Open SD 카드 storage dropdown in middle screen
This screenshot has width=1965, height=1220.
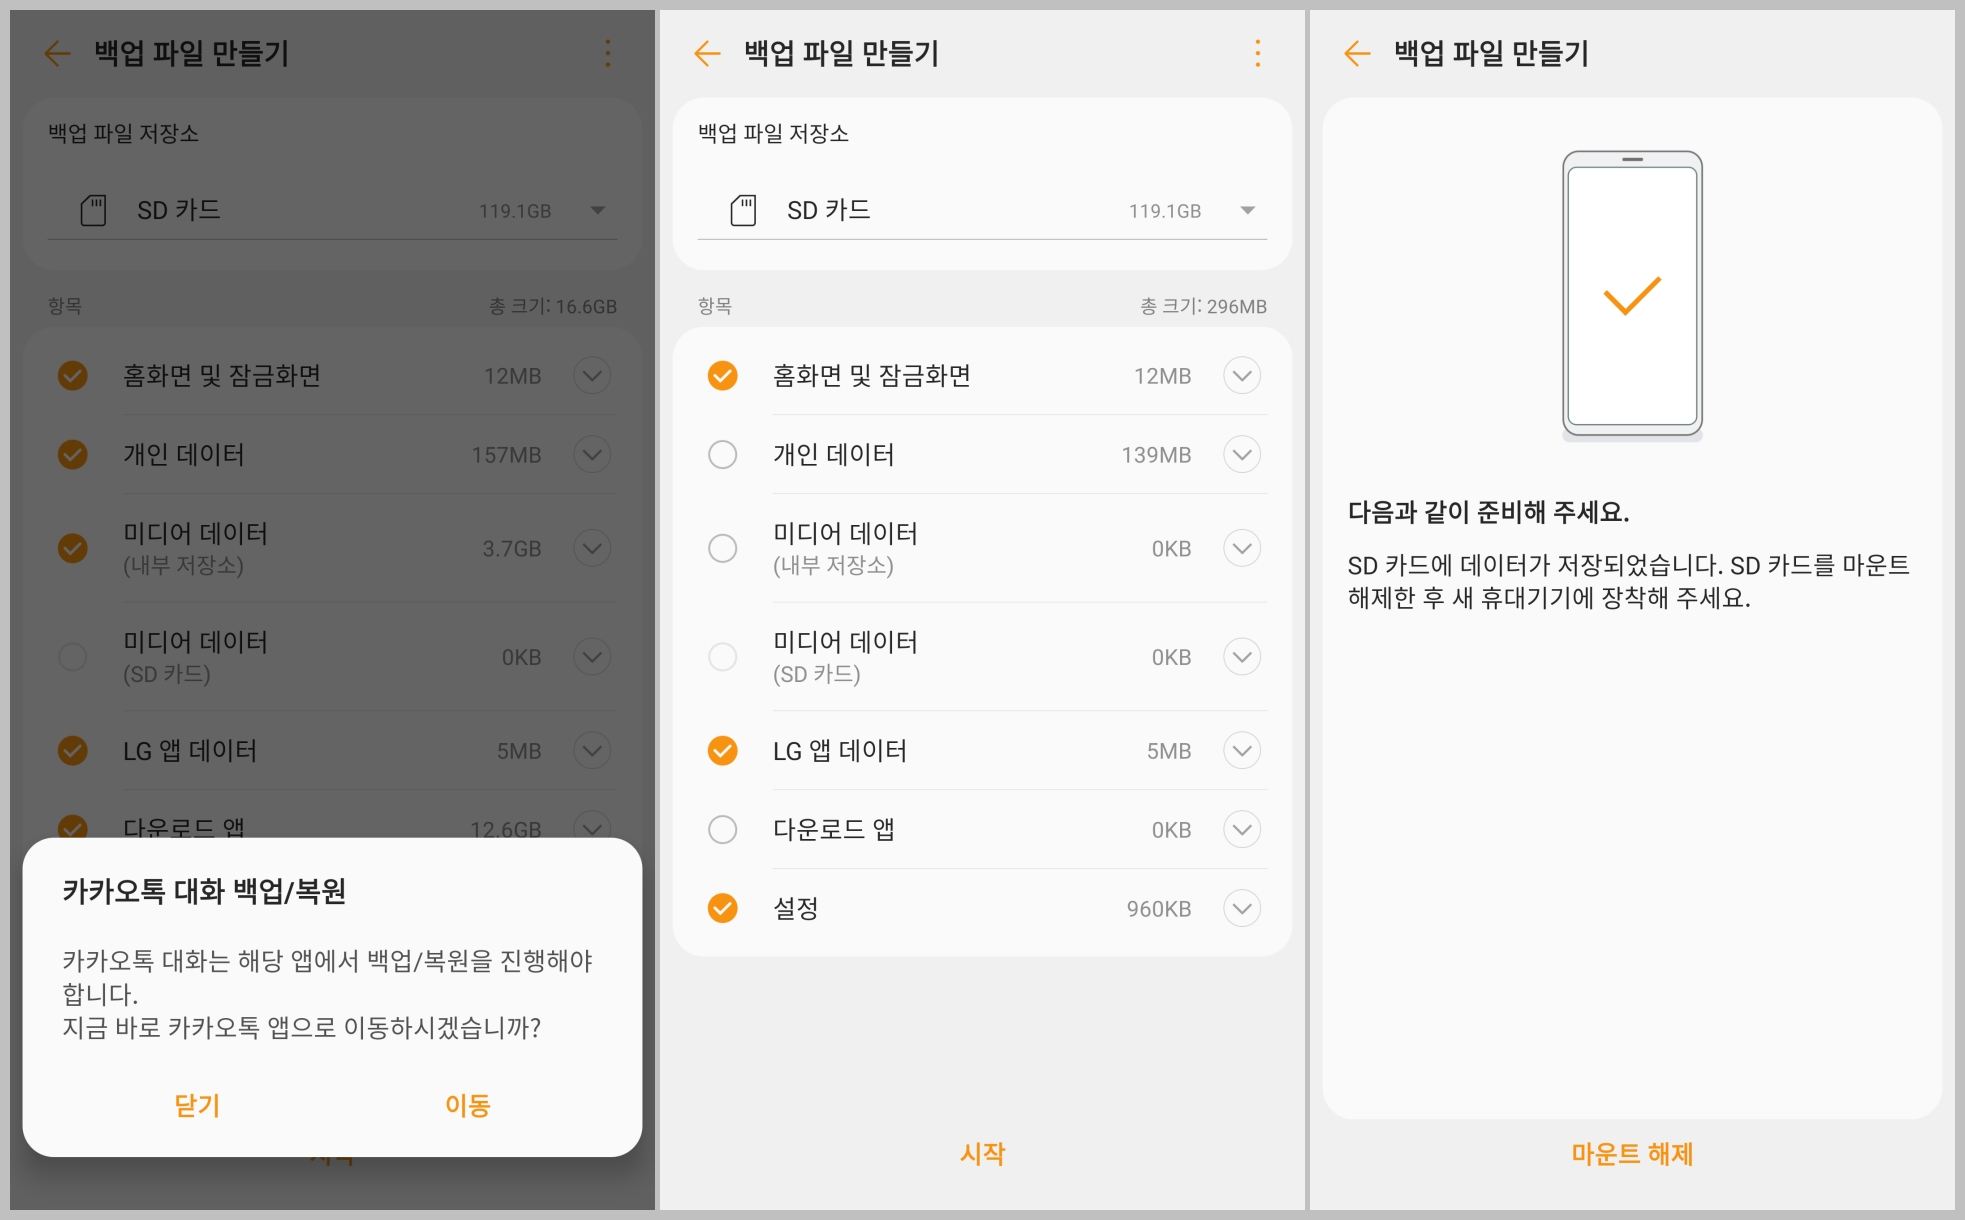point(982,210)
